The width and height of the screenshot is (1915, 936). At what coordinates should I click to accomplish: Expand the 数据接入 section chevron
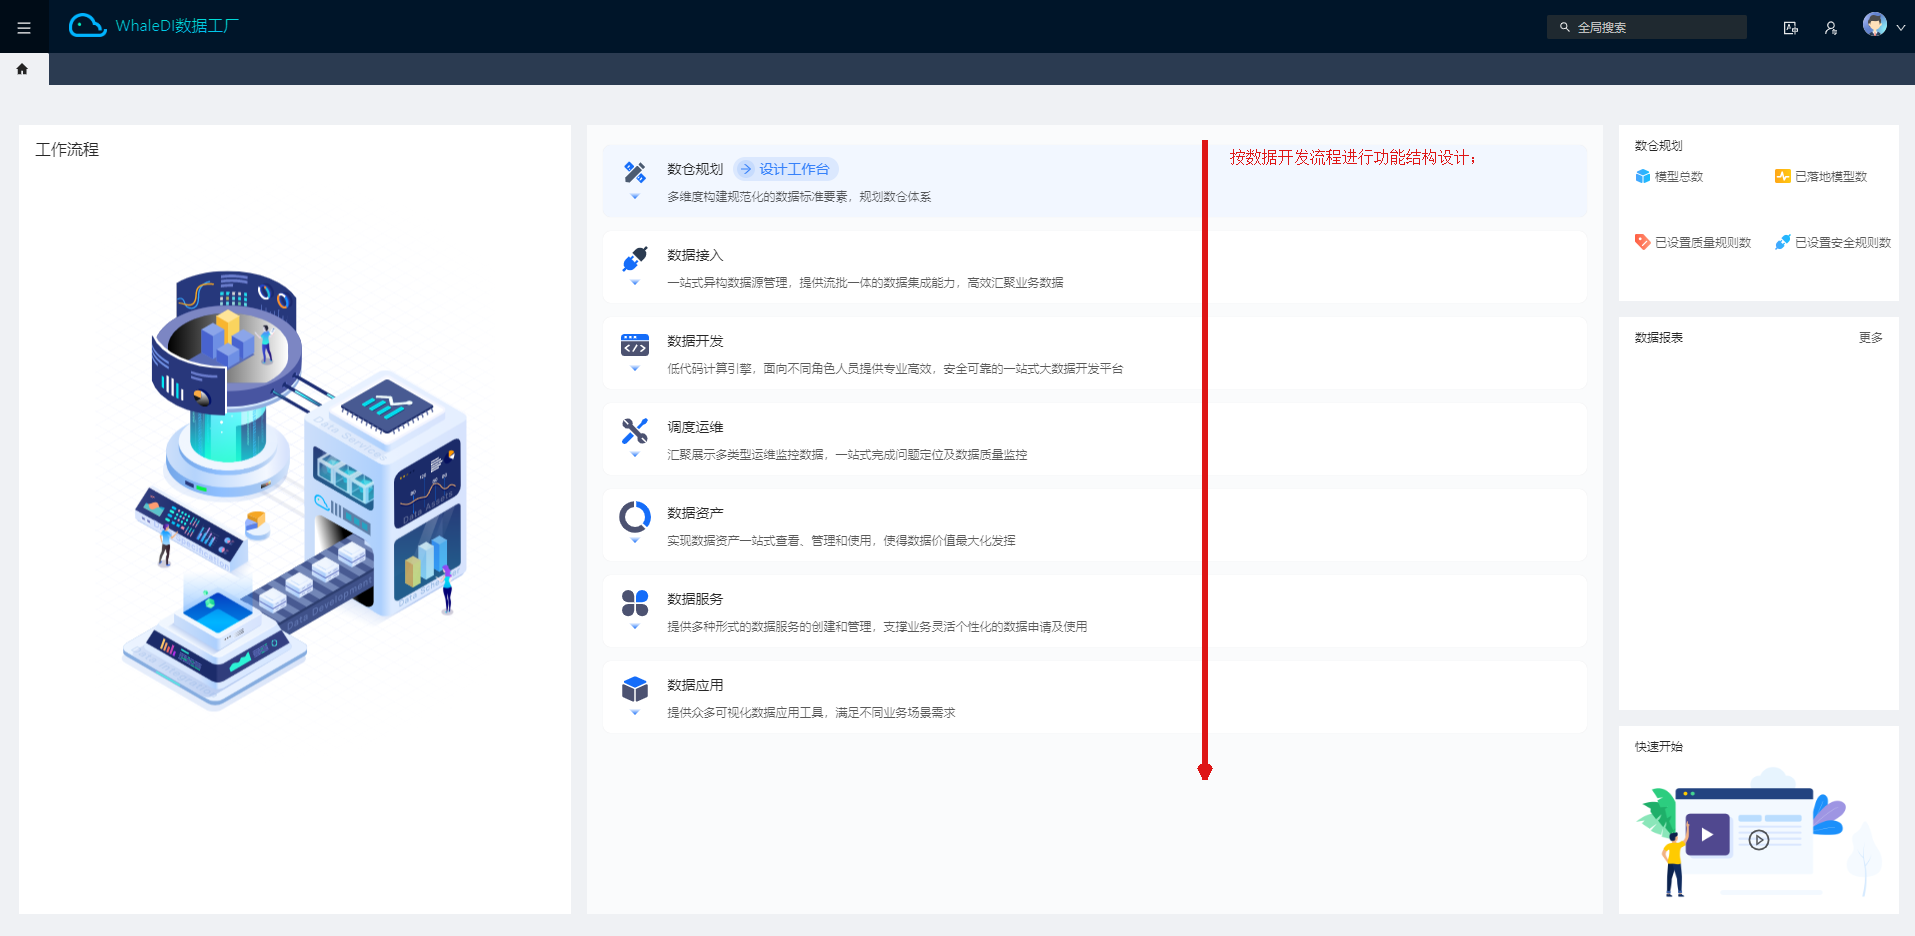(635, 283)
